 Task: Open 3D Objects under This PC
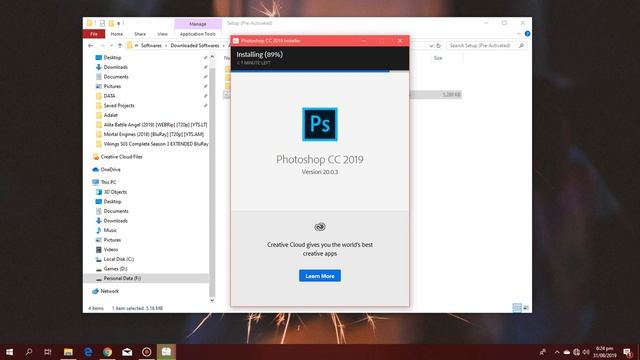(x=115, y=192)
